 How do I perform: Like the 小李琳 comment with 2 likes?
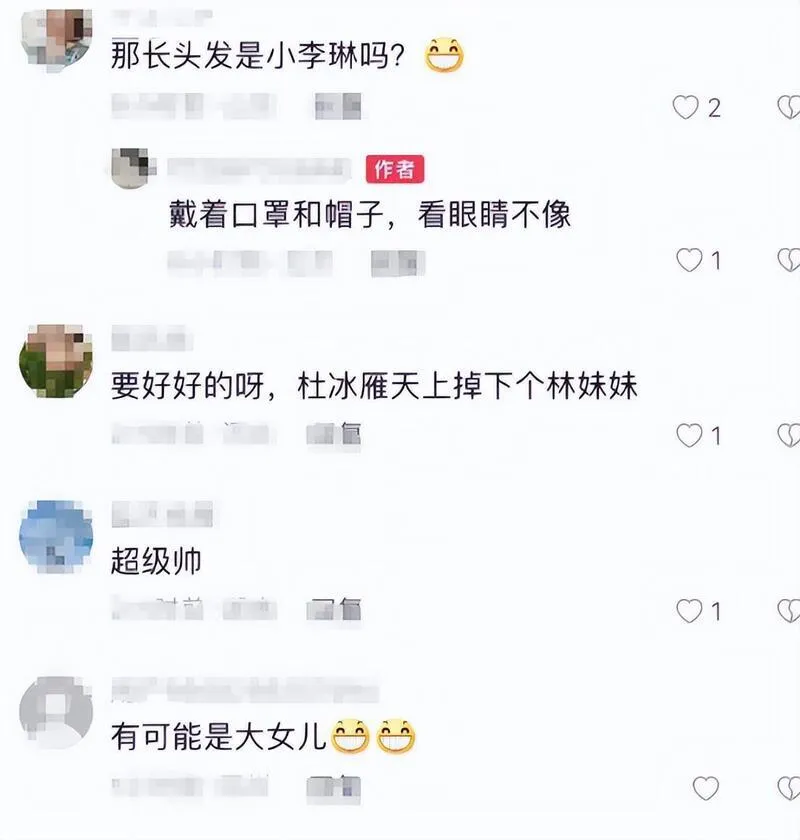[685, 107]
